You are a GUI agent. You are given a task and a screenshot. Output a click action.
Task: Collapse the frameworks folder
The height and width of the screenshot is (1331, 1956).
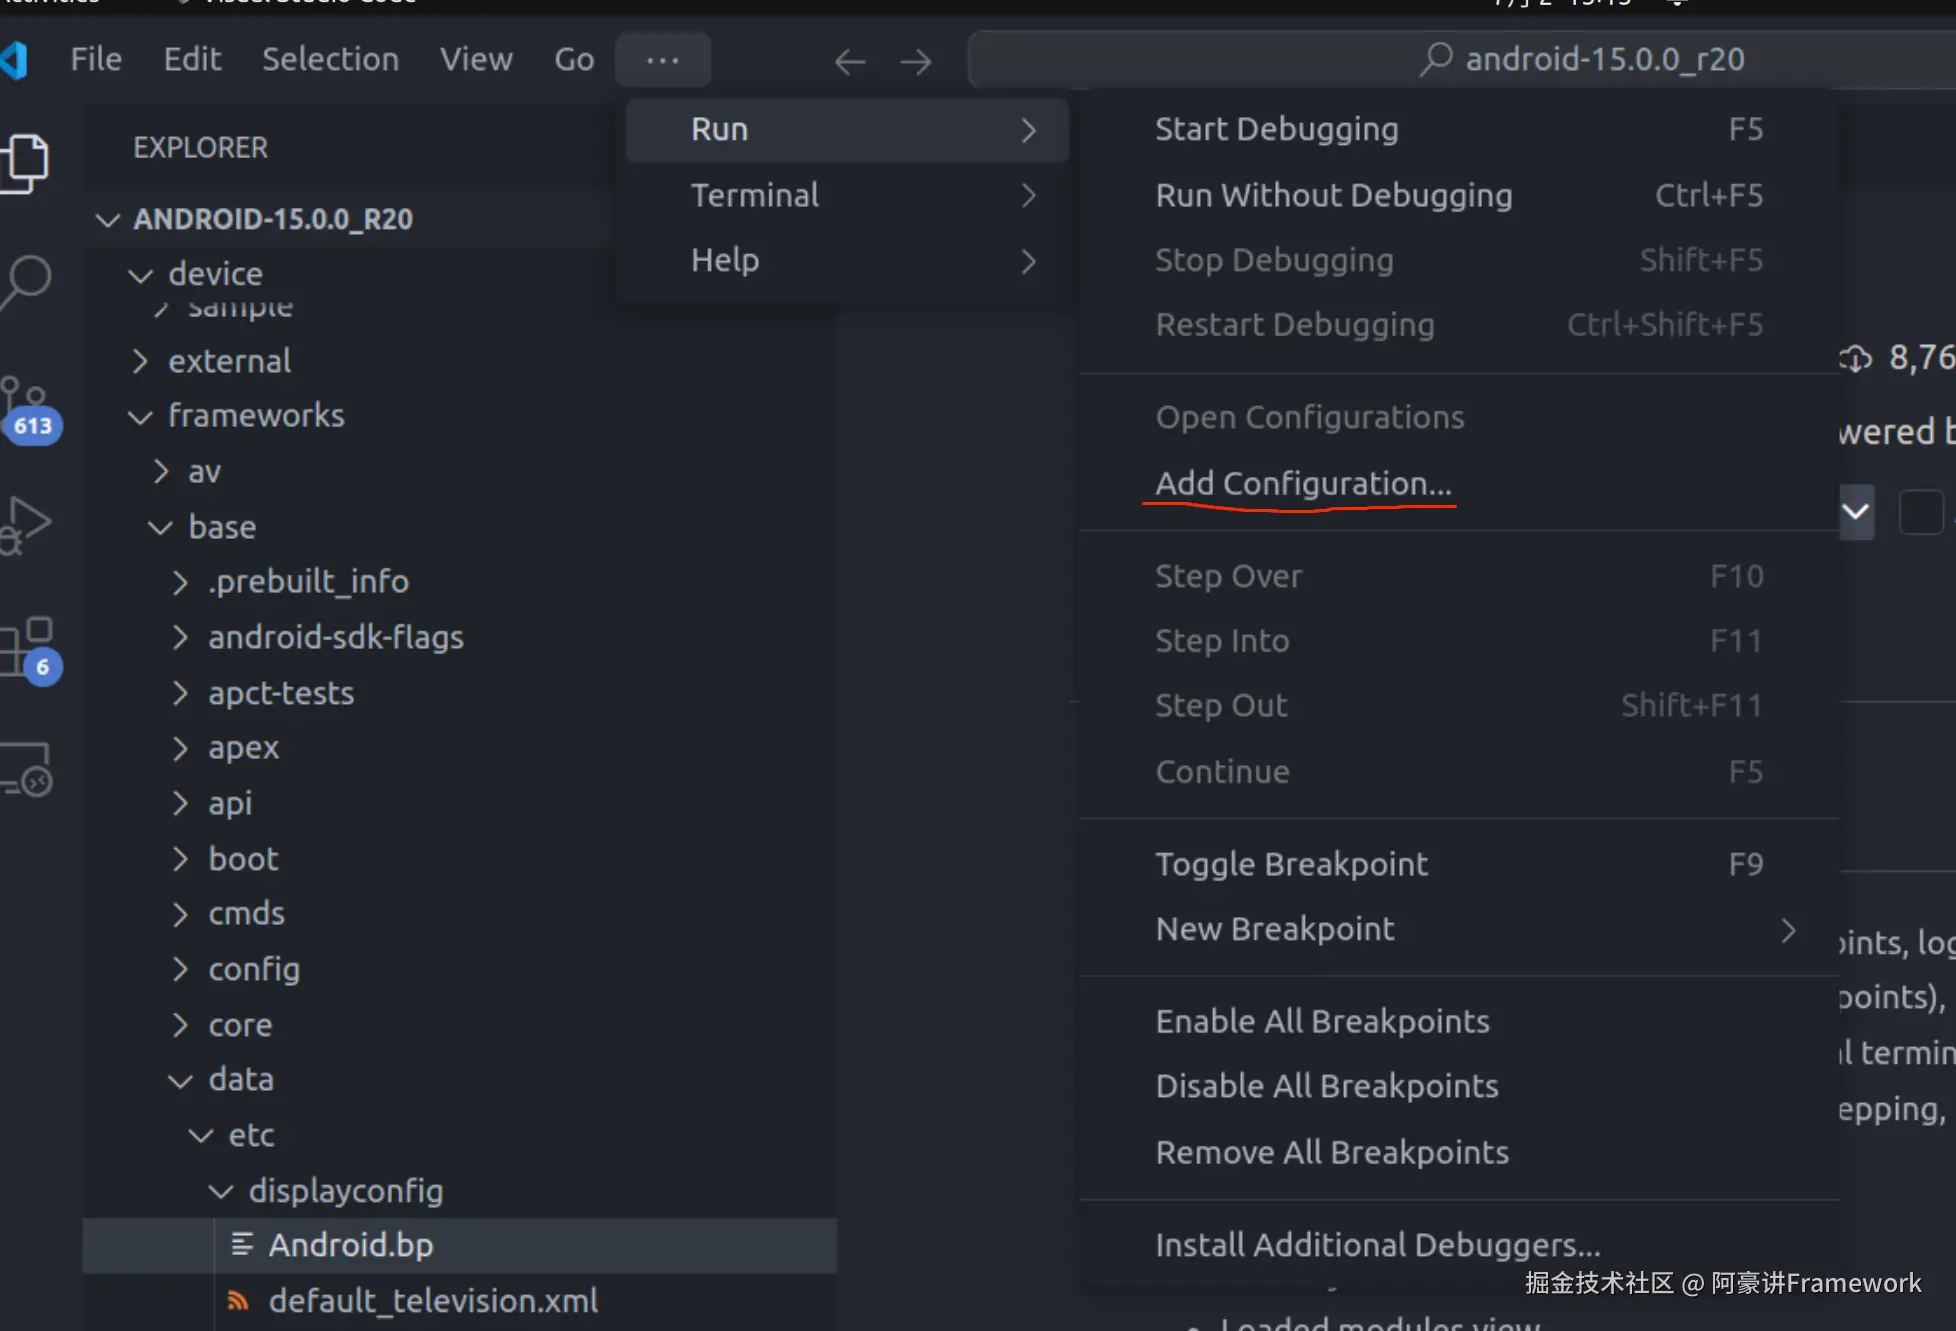(255, 416)
